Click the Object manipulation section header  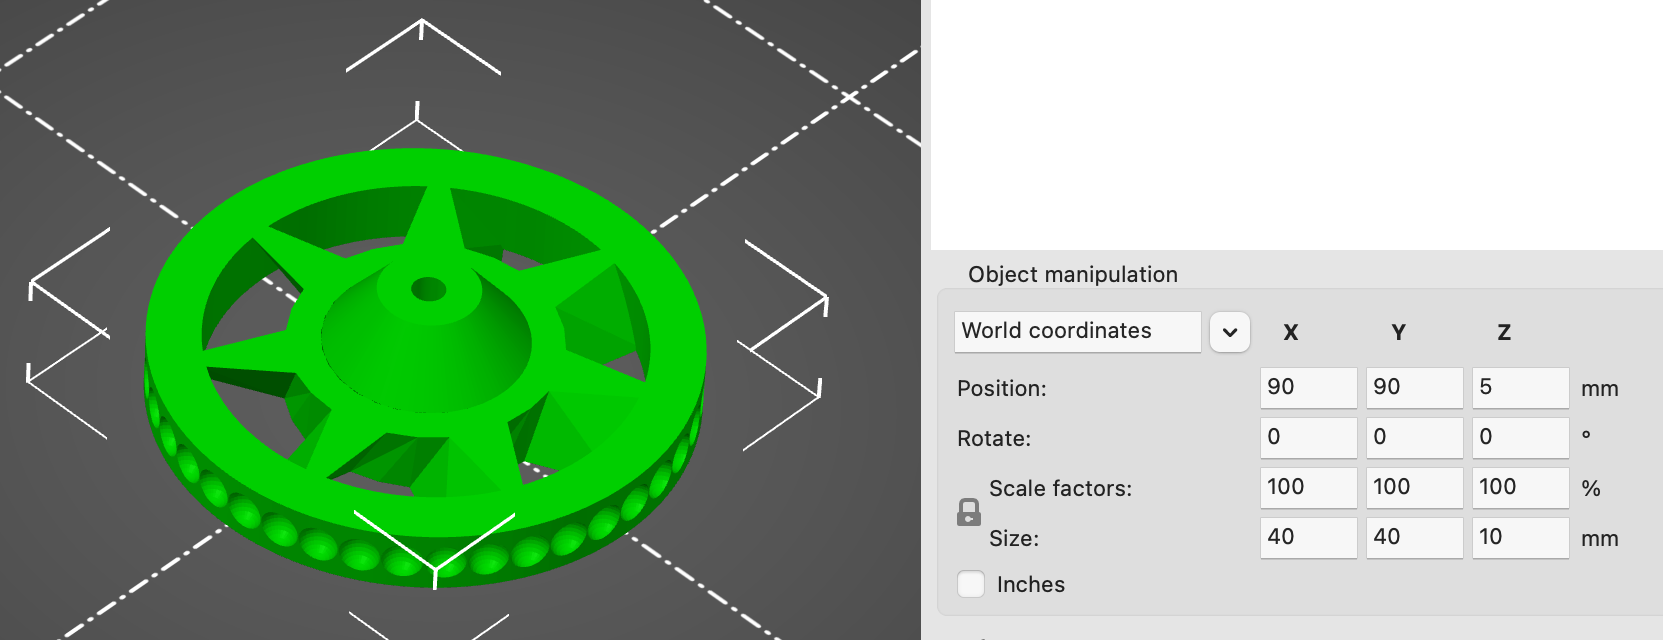pos(1072,275)
